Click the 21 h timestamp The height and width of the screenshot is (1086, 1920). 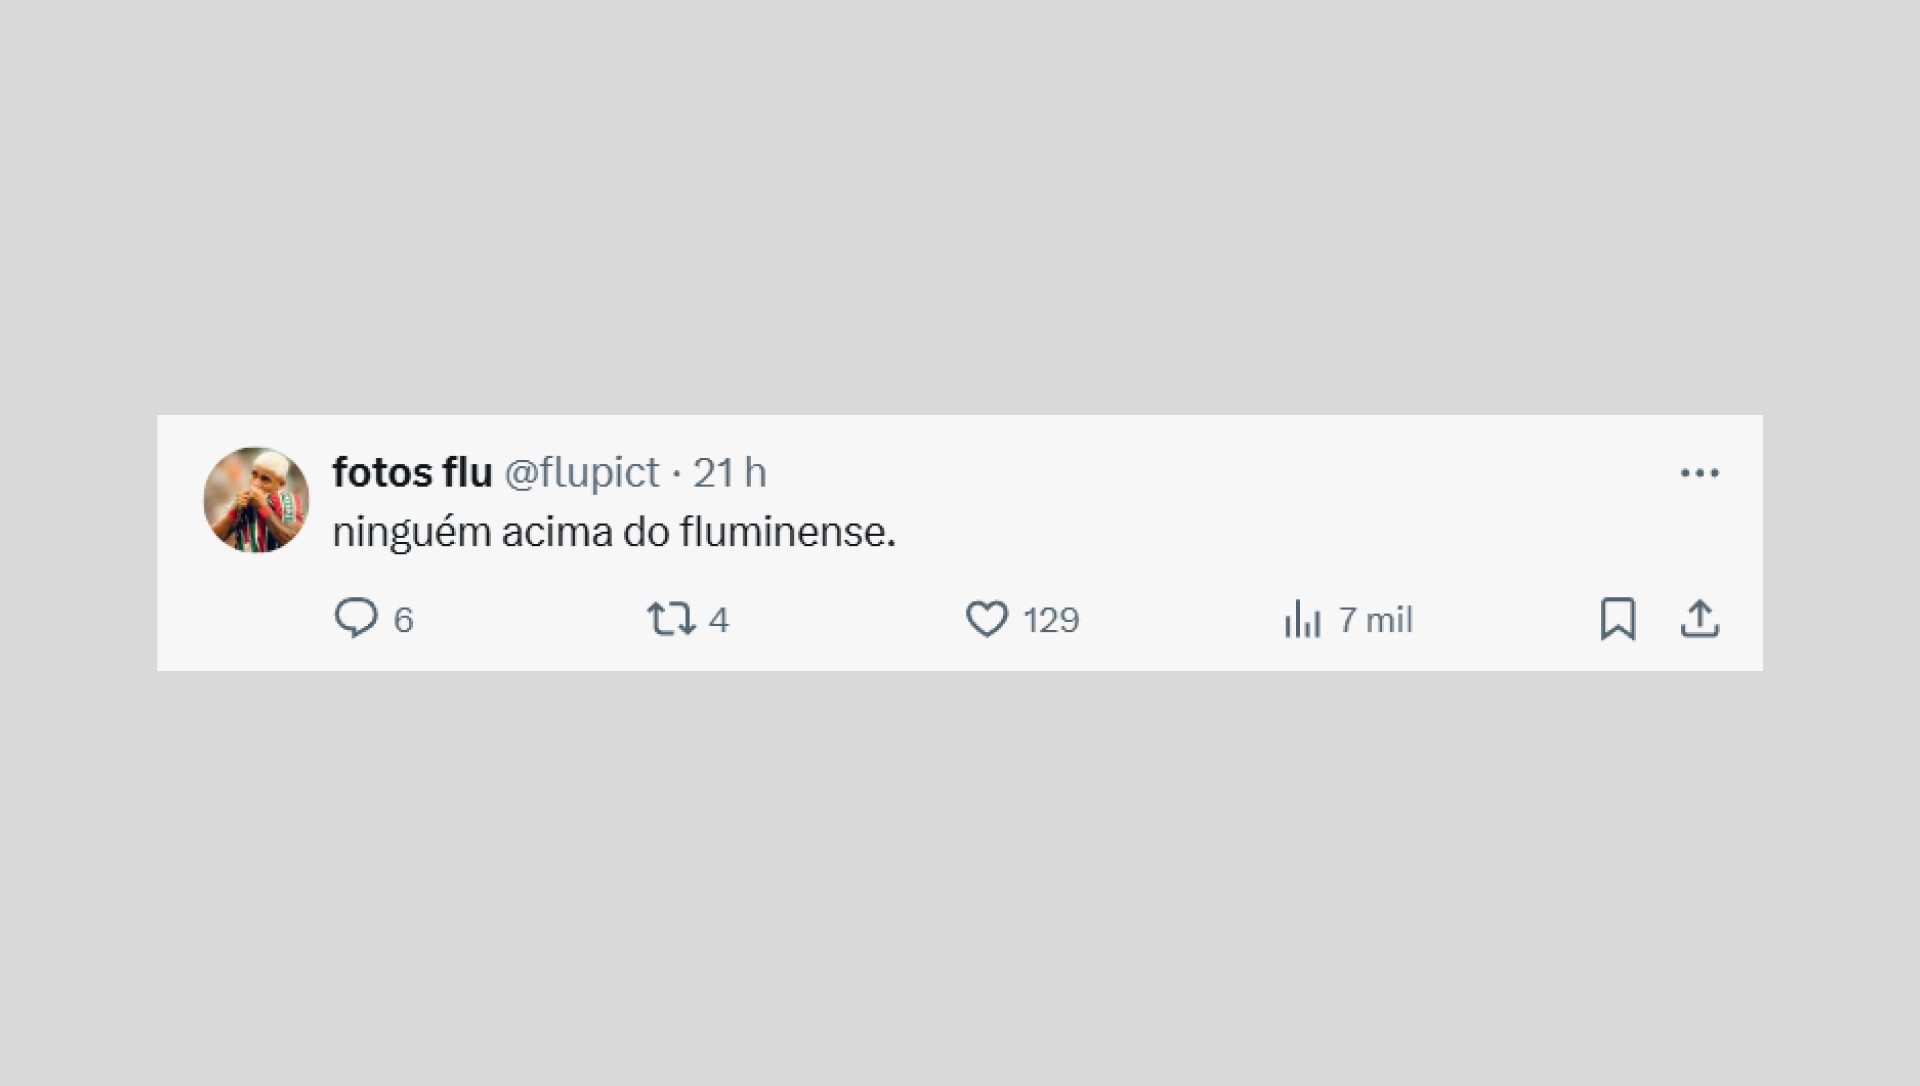(732, 472)
